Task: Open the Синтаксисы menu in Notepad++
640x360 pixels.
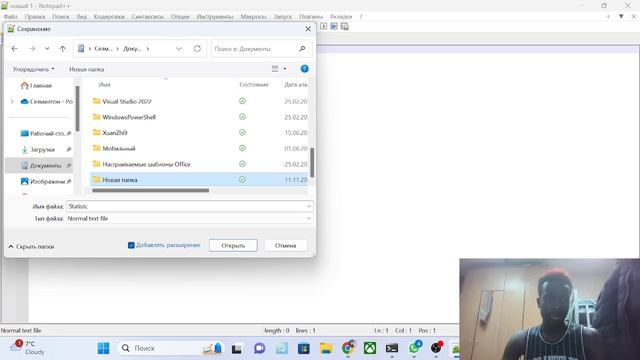Action: coord(147,17)
